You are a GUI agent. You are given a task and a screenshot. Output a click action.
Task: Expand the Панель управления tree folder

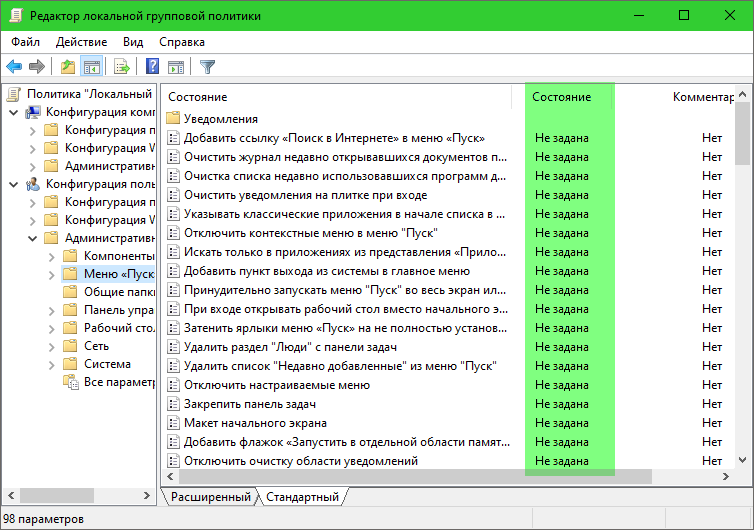point(51,310)
